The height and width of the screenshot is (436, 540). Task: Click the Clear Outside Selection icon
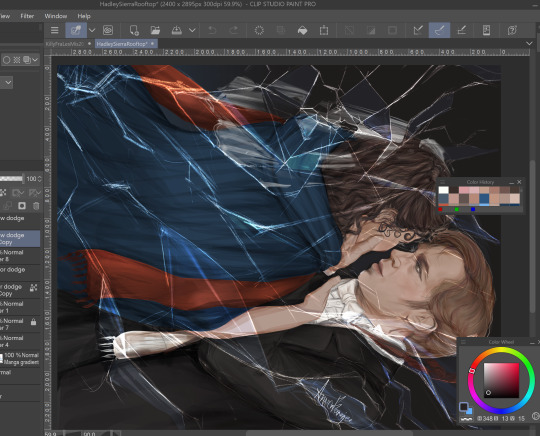(x=281, y=30)
